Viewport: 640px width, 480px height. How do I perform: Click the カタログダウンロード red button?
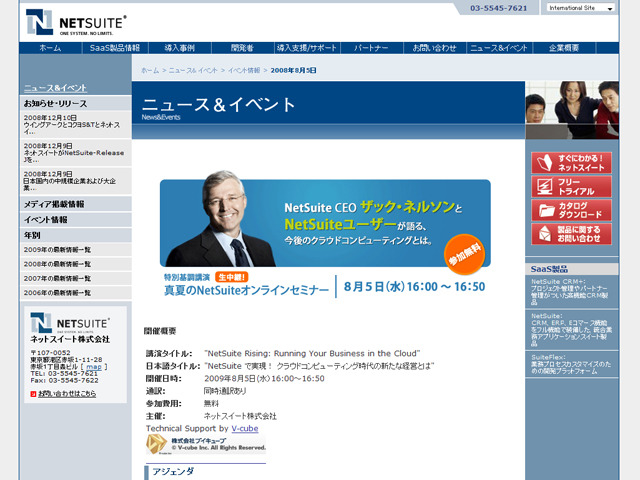pyautogui.click(x=571, y=210)
